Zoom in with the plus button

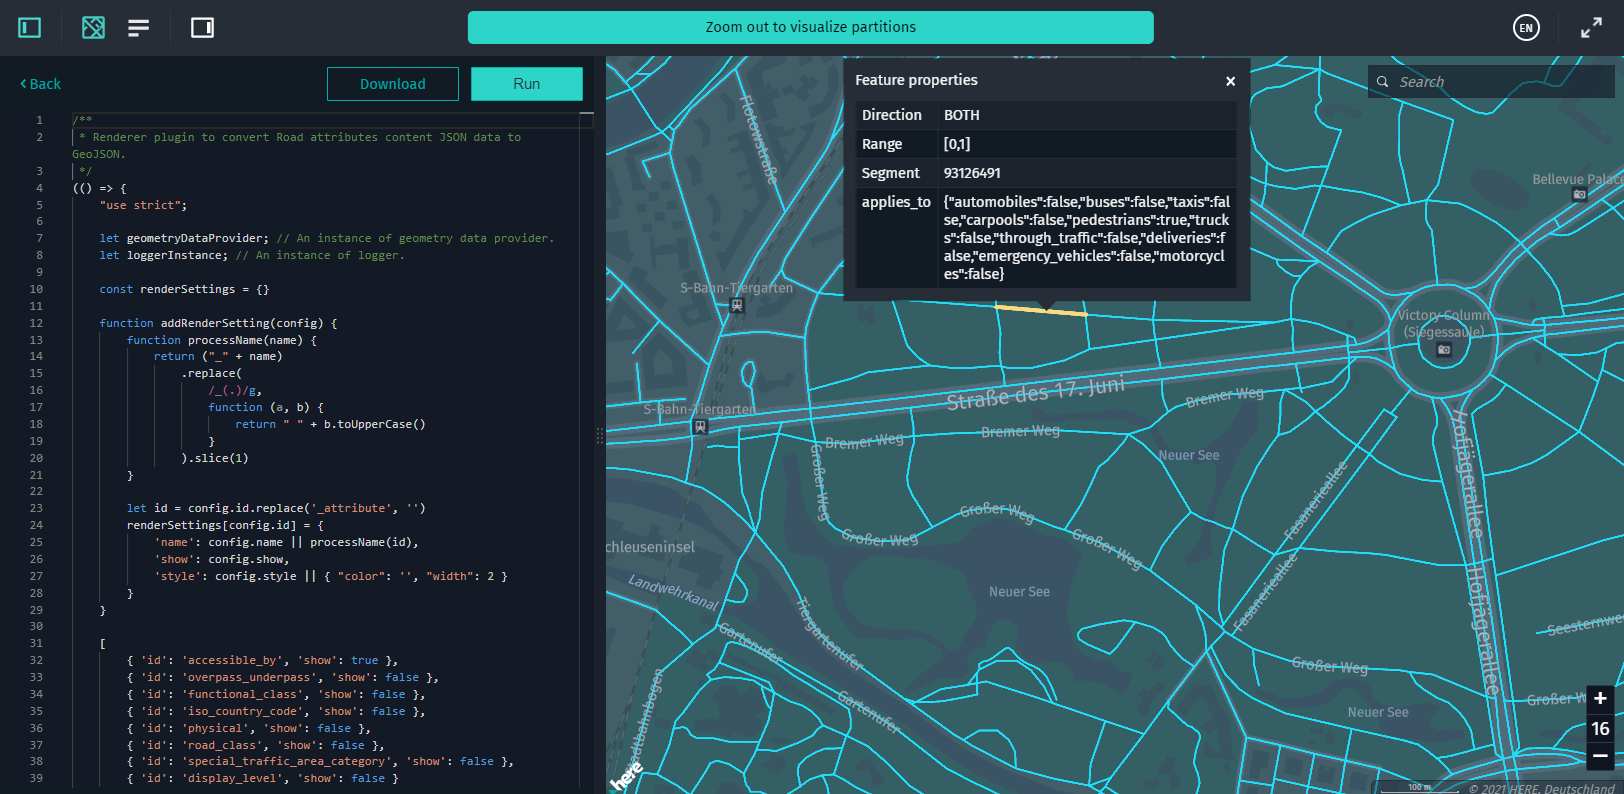(1600, 698)
